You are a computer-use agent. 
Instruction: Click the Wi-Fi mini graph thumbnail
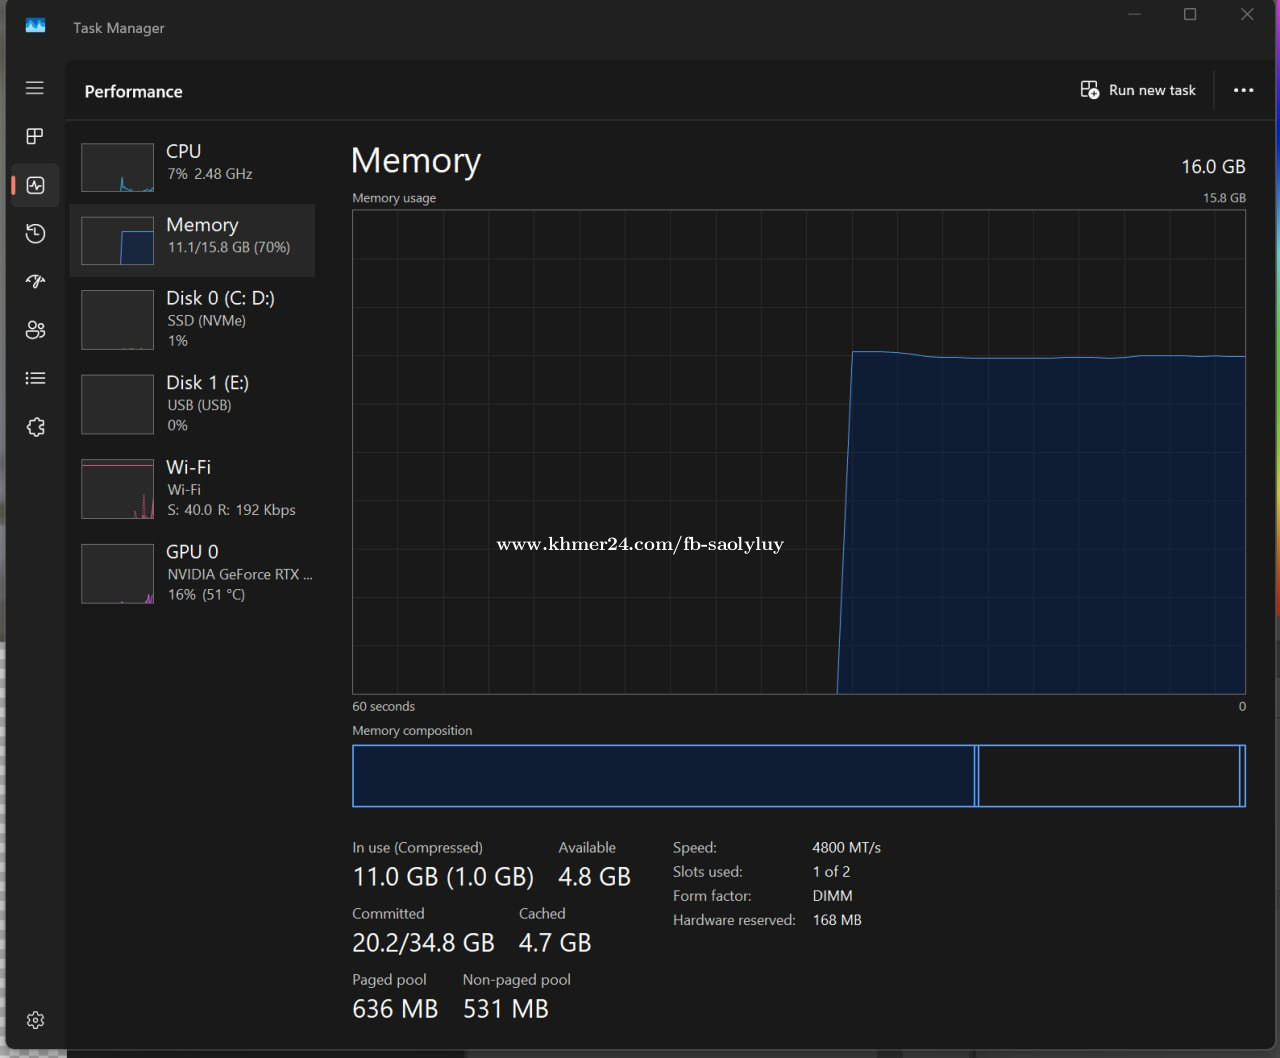pos(117,489)
